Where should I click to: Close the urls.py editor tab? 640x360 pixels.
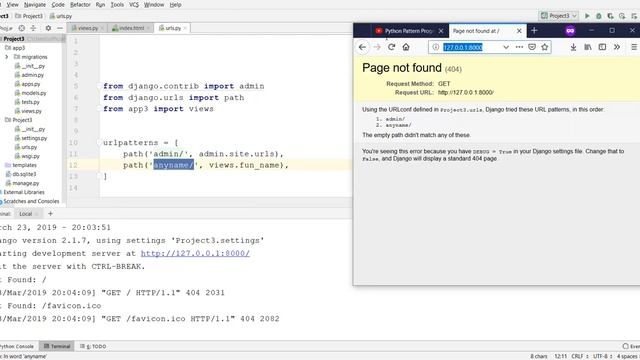click(x=185, y=28)
